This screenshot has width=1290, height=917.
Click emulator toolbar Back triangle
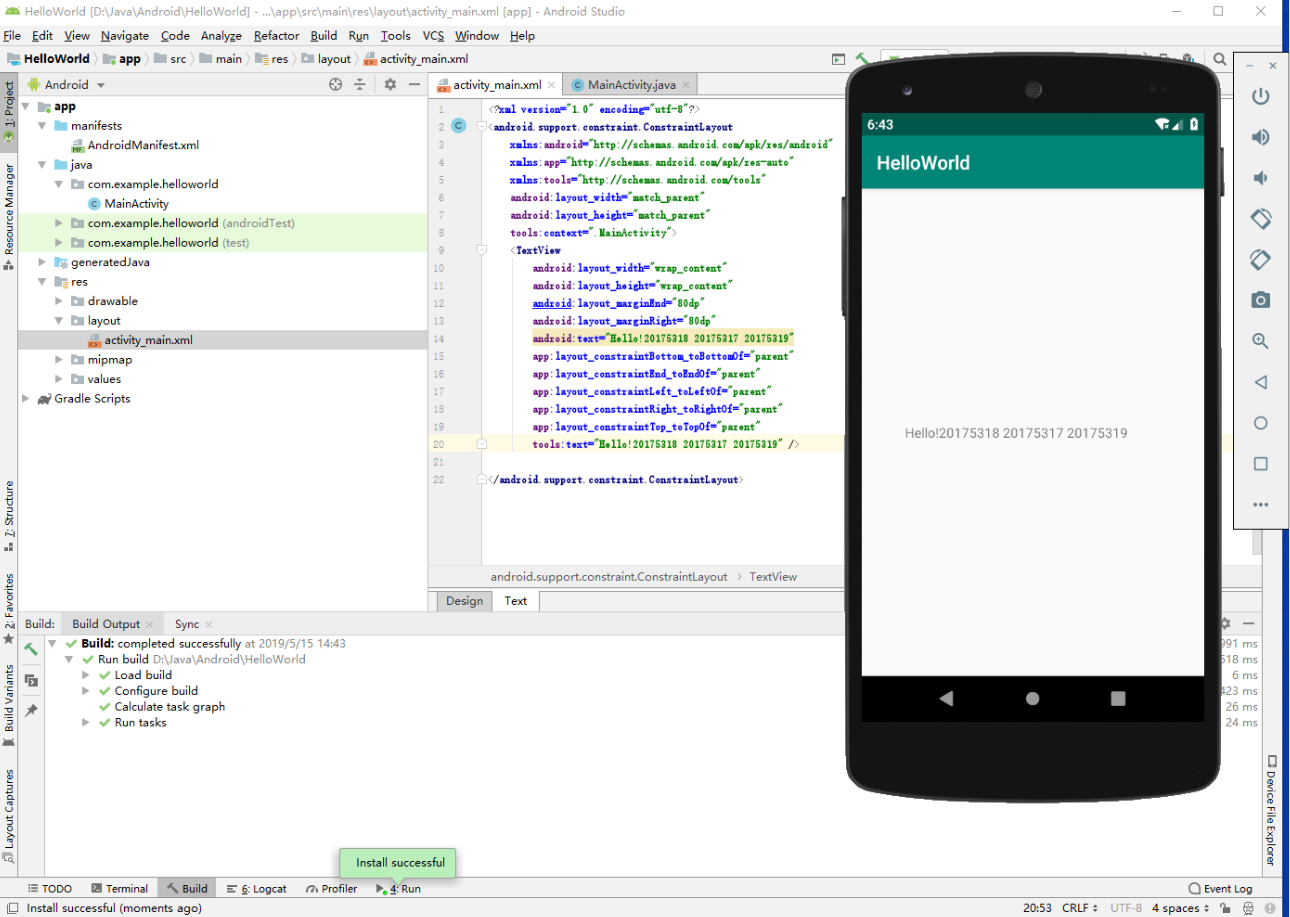1261,382
